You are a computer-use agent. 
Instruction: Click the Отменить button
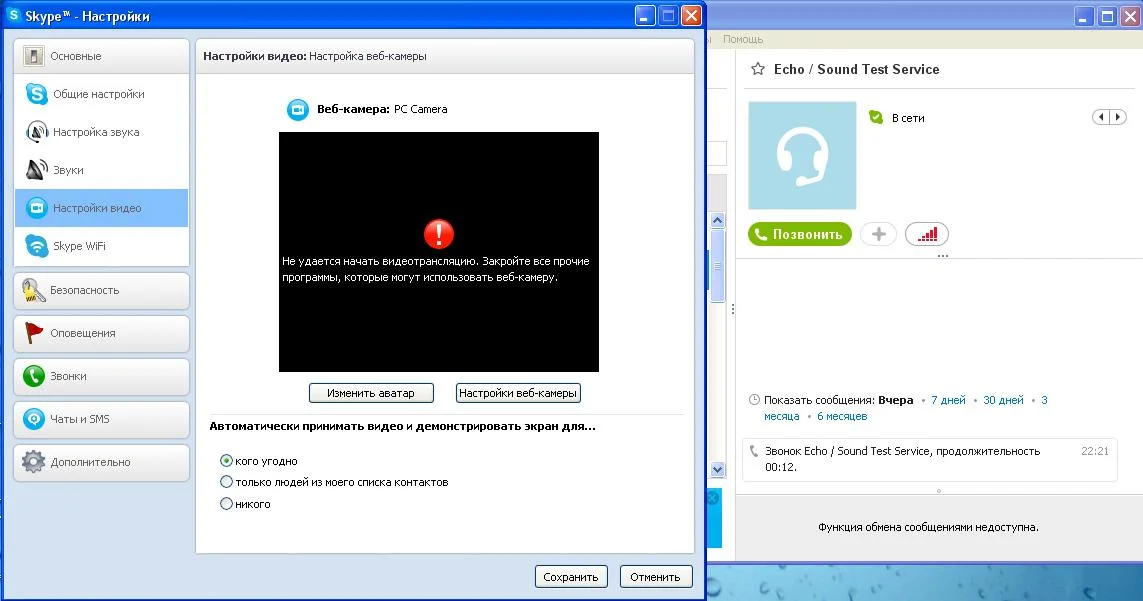(655, 577)
